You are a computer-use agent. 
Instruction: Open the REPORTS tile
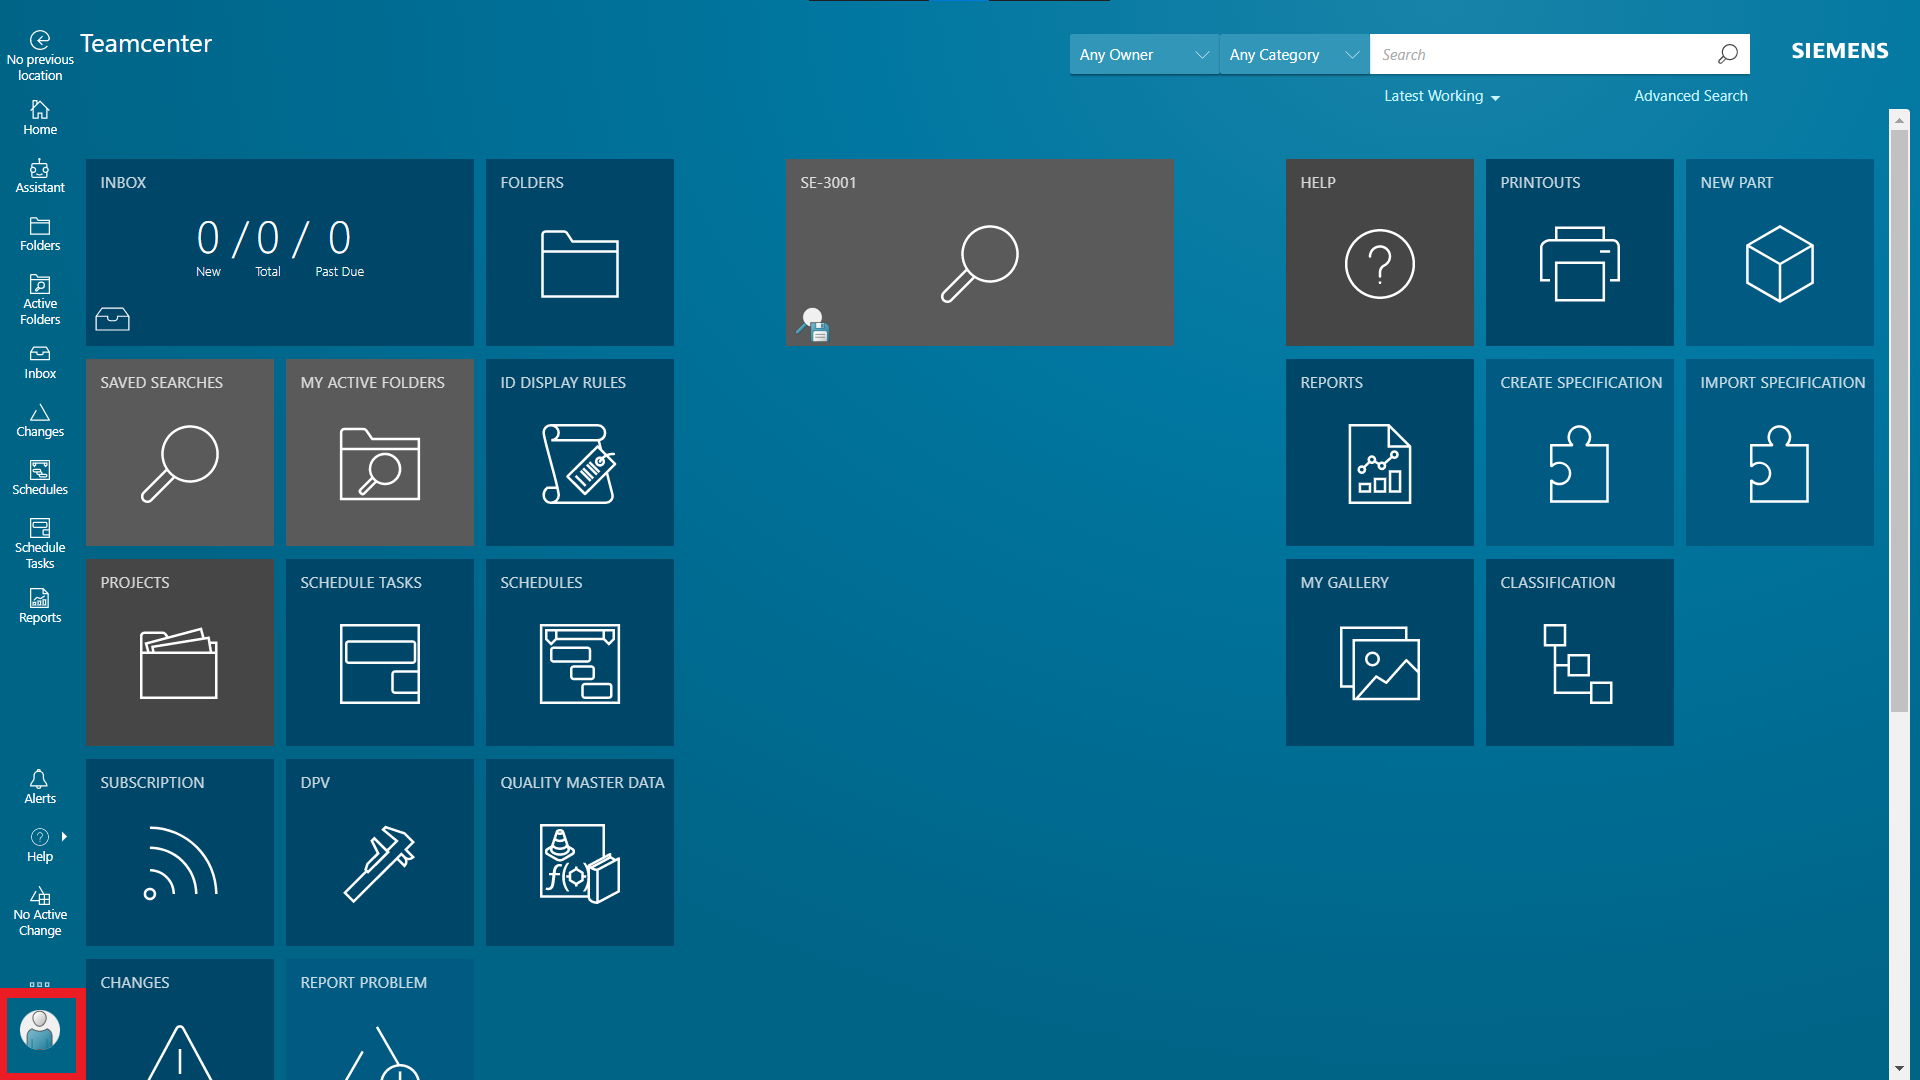click(1380, 452)
